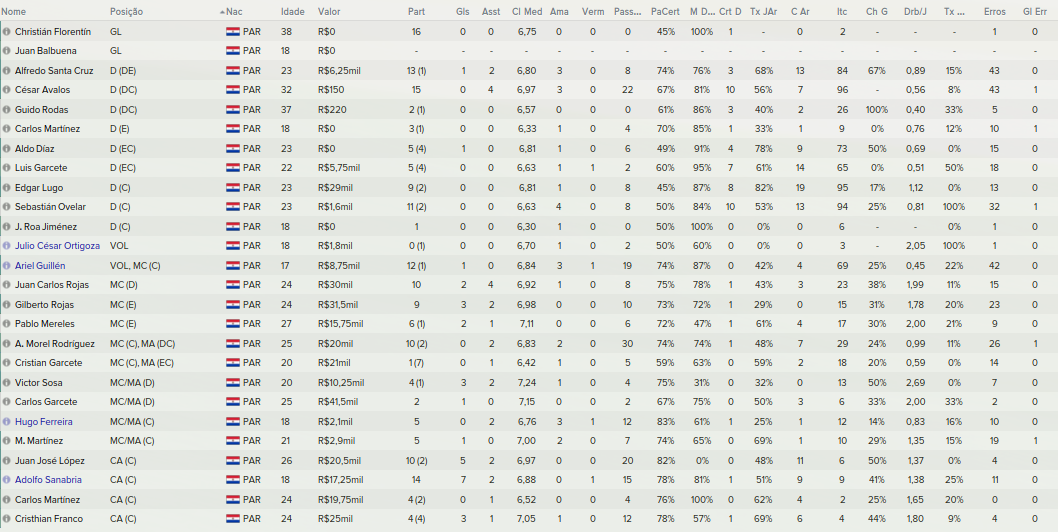This screenshot has height=532, width=1058.
Task: Click info icon beside Cristhian Franco
Action: tap(7, 519)
